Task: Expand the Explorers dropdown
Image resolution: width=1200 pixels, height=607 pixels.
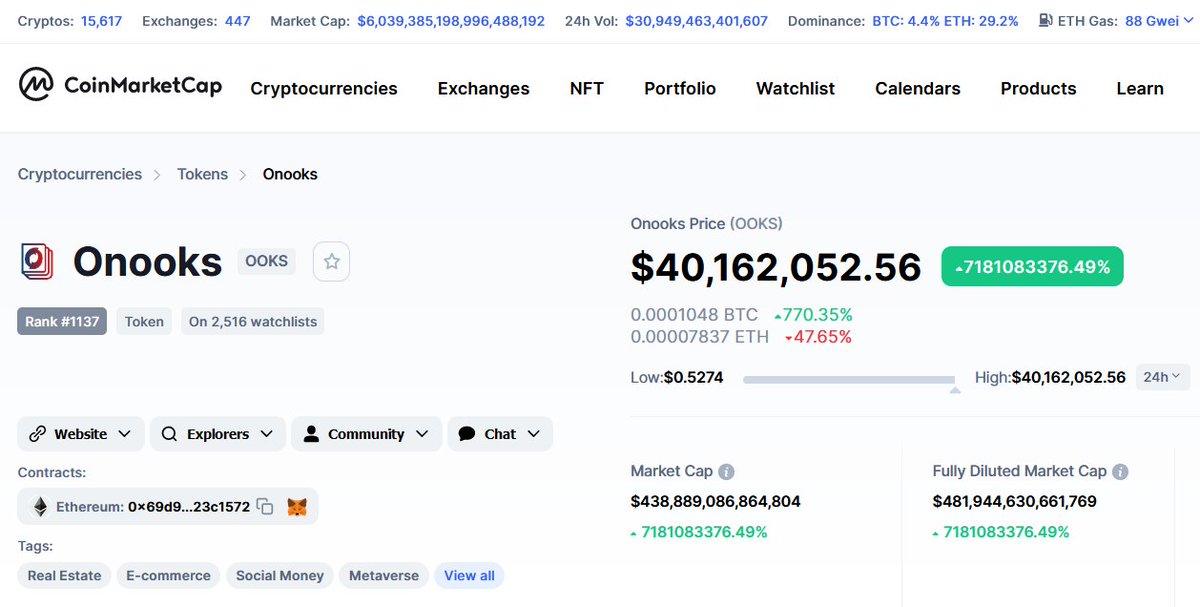Action: 218,434
